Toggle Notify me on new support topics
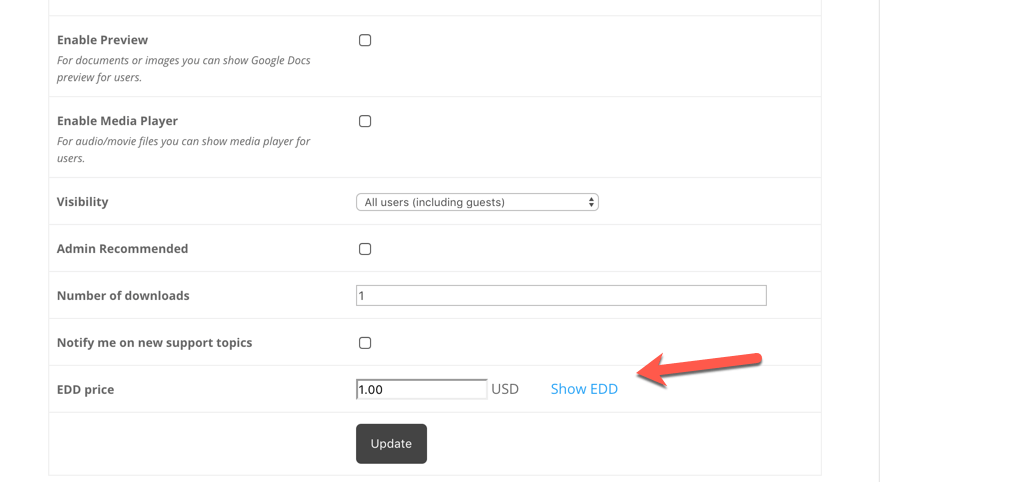 [x=365, y=343]
